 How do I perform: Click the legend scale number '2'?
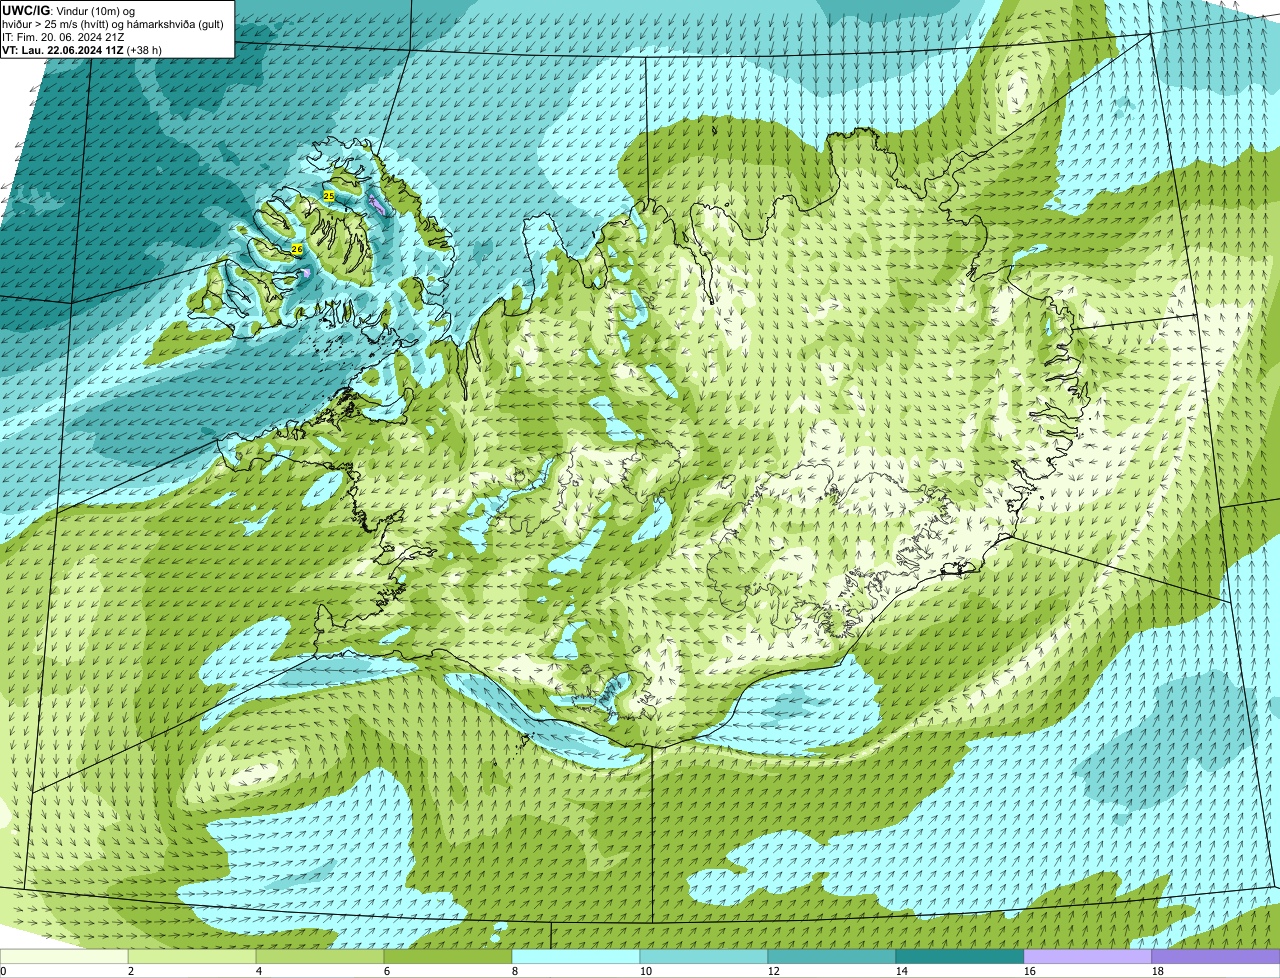click(131, 971)
